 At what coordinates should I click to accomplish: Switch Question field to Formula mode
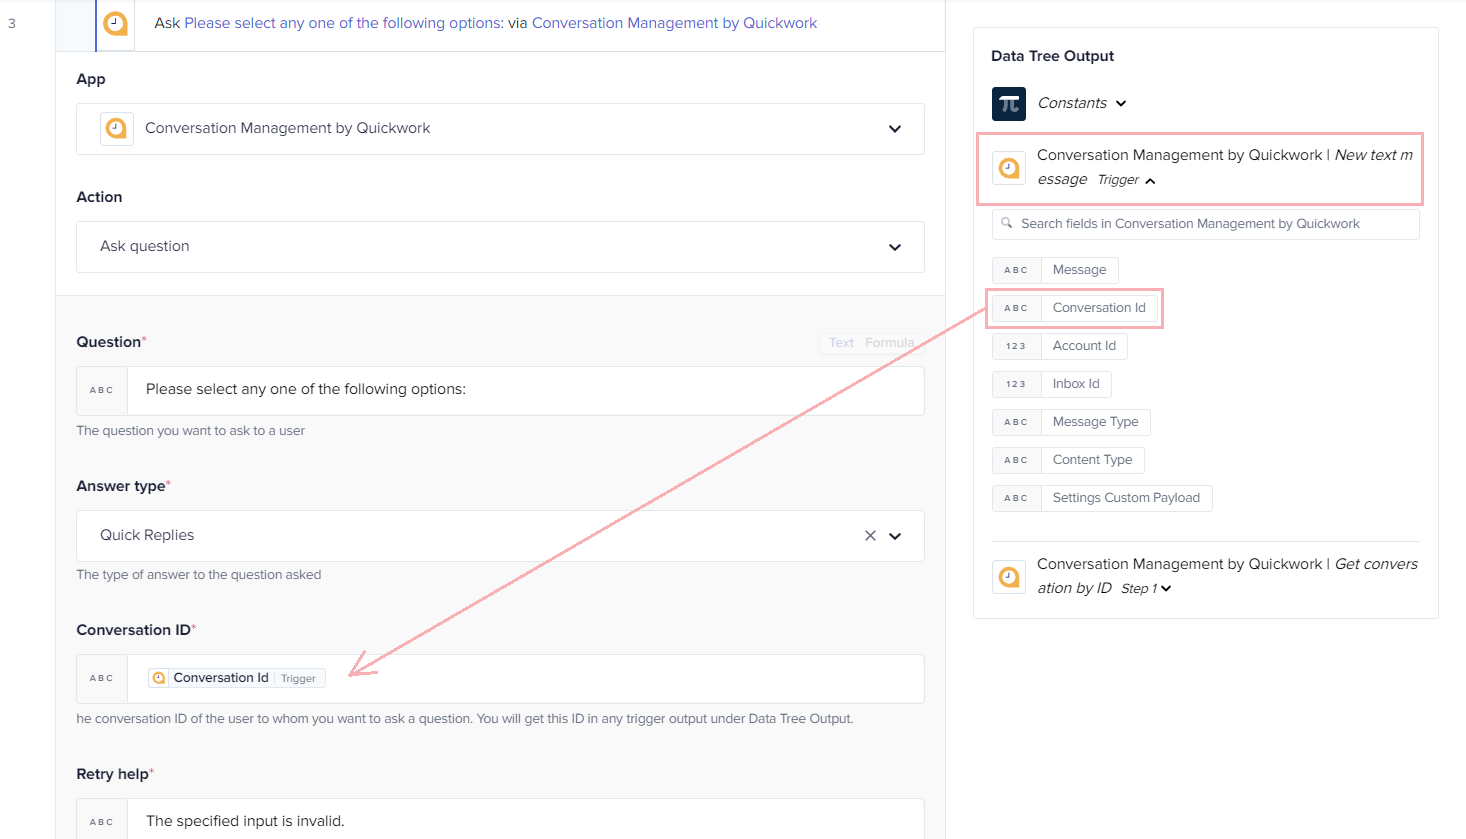pos(889,343)
